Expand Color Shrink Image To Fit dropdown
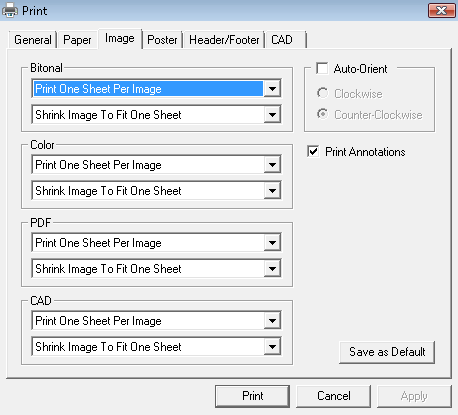The image size is (458, 415). pyautogui.click(x=272, y=191)
